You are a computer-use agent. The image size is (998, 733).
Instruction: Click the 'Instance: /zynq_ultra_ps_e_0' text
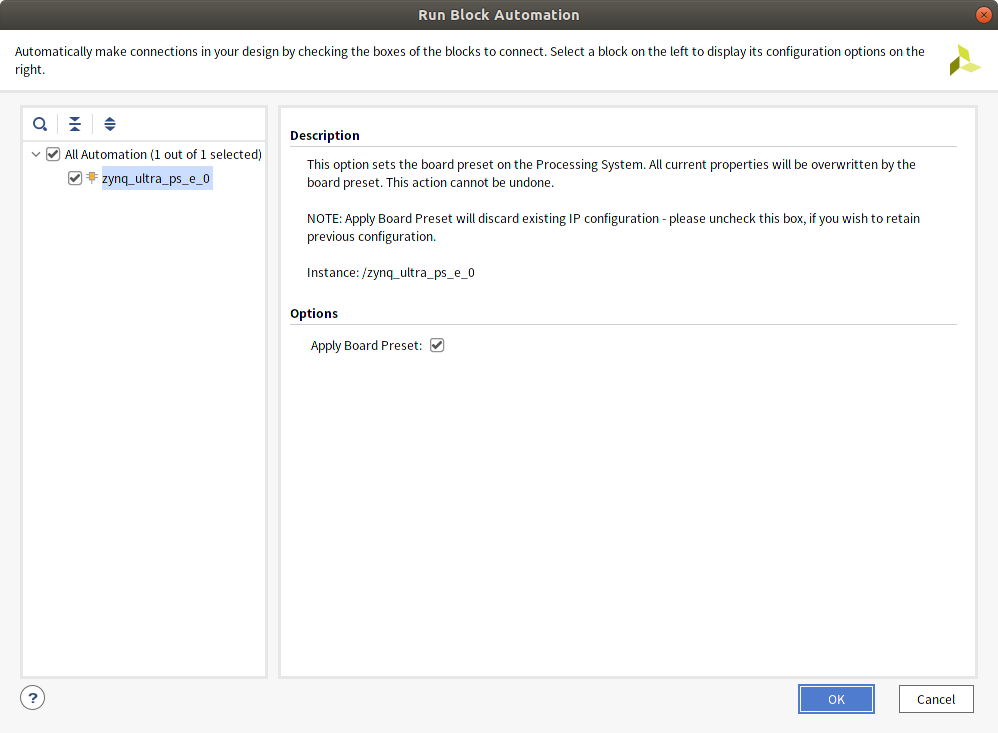tap(391, 272)
